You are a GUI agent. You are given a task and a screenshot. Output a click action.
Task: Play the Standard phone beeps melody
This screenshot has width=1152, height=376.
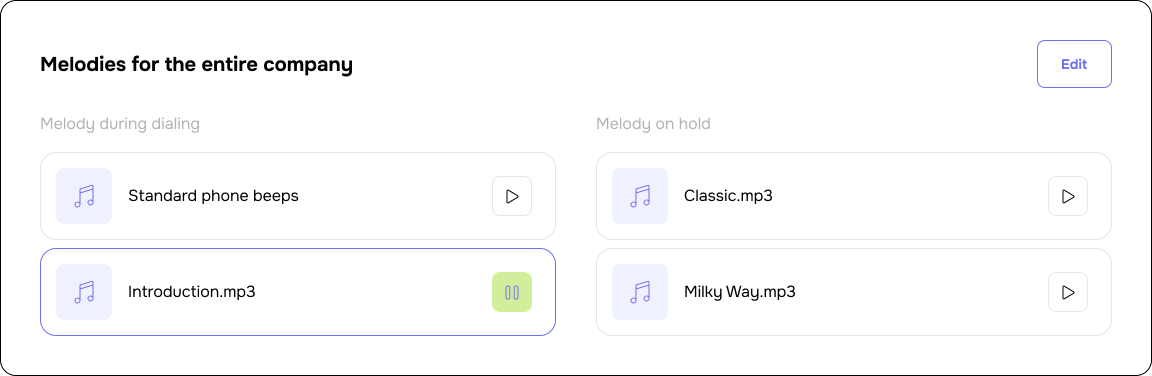tap(512, 196)
